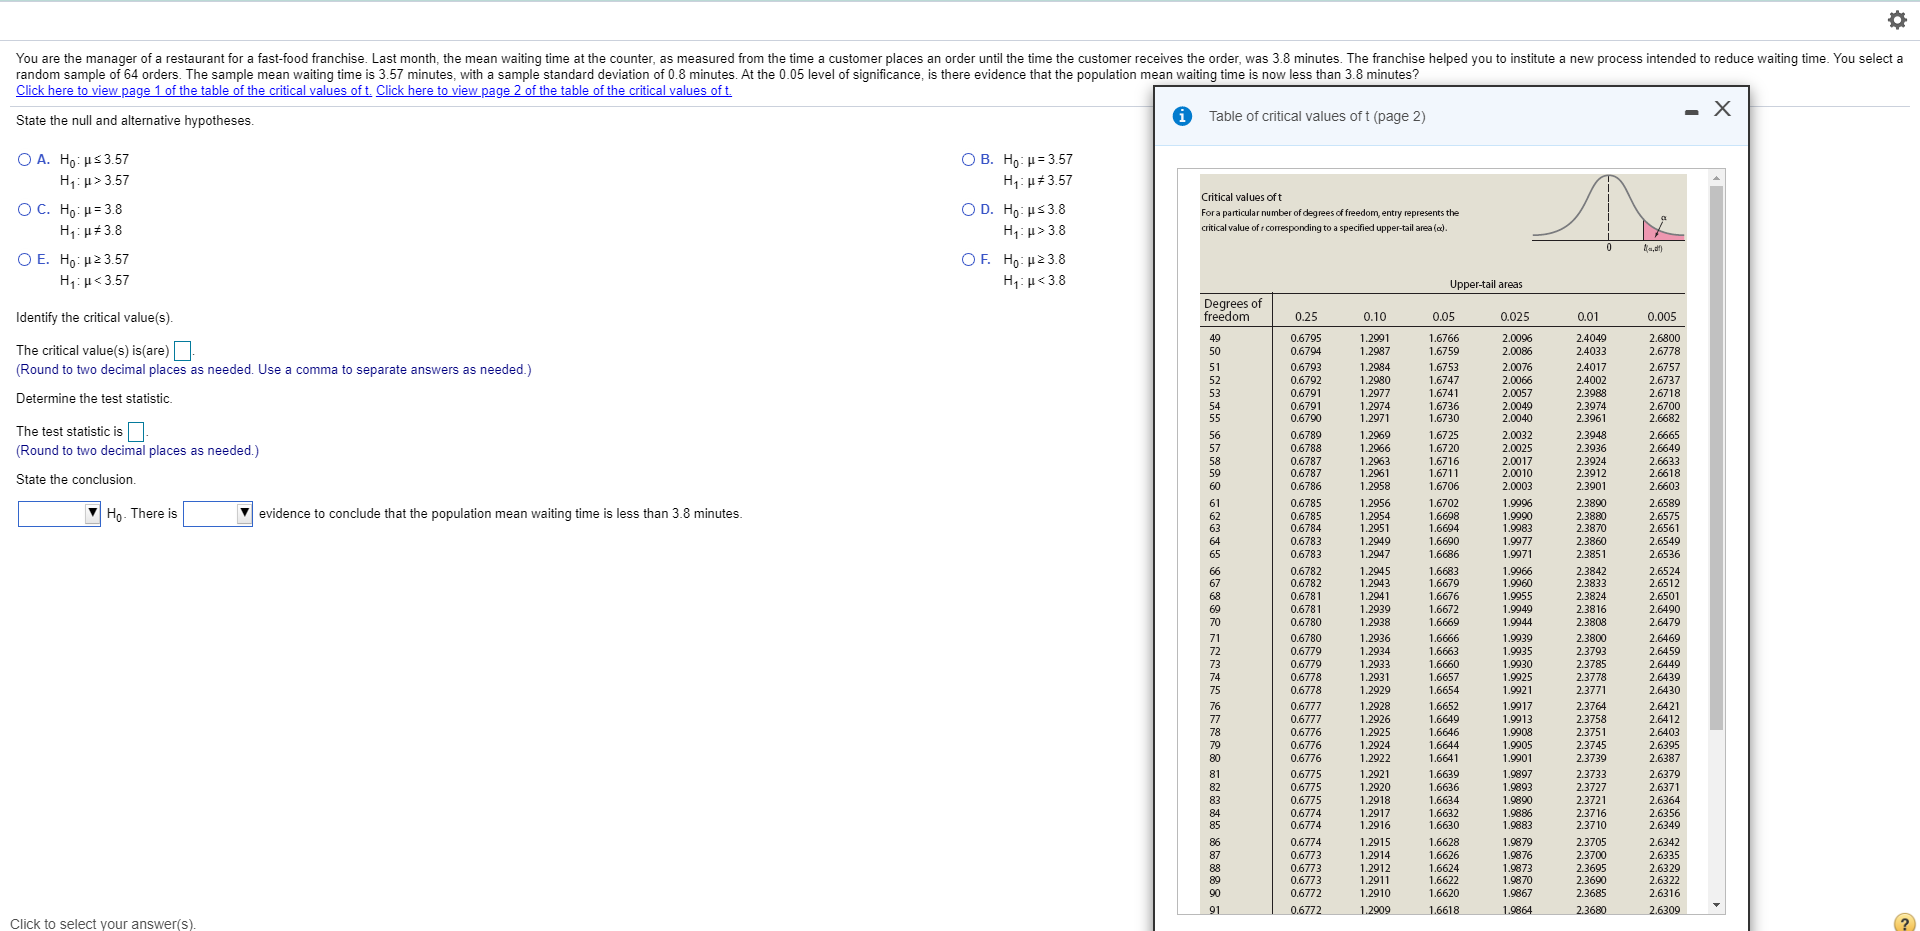Select option F: H0 μ ≥ 3.8
This screenshot has width=1920, height=931.
[x=969, y=259]
